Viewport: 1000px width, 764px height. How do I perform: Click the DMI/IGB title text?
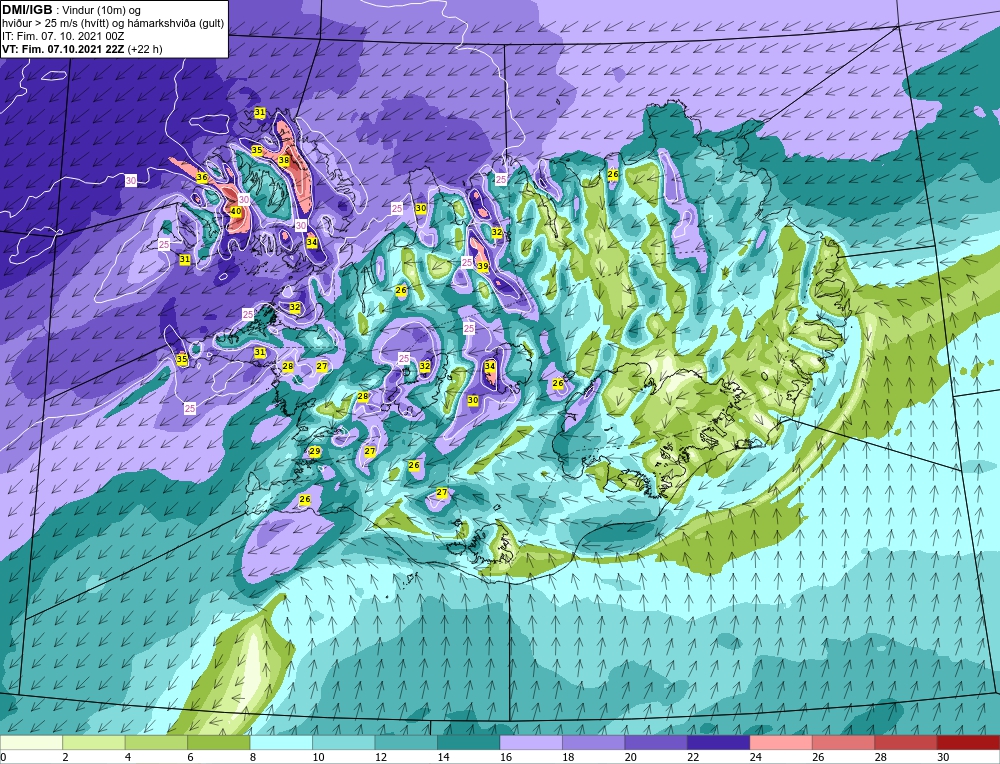[27, 10]
